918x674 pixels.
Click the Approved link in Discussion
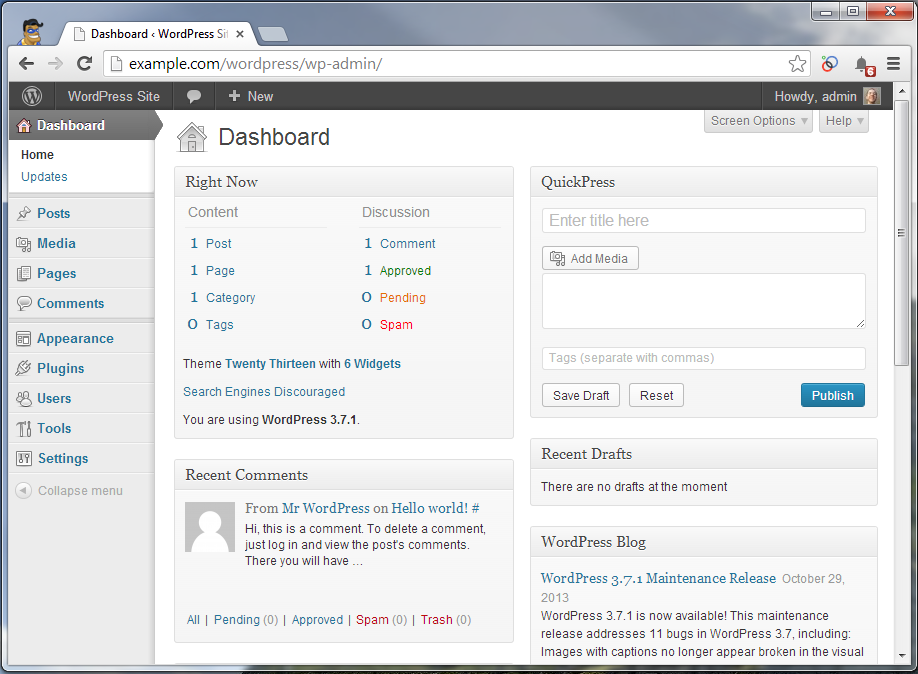(x=405, y=271)
